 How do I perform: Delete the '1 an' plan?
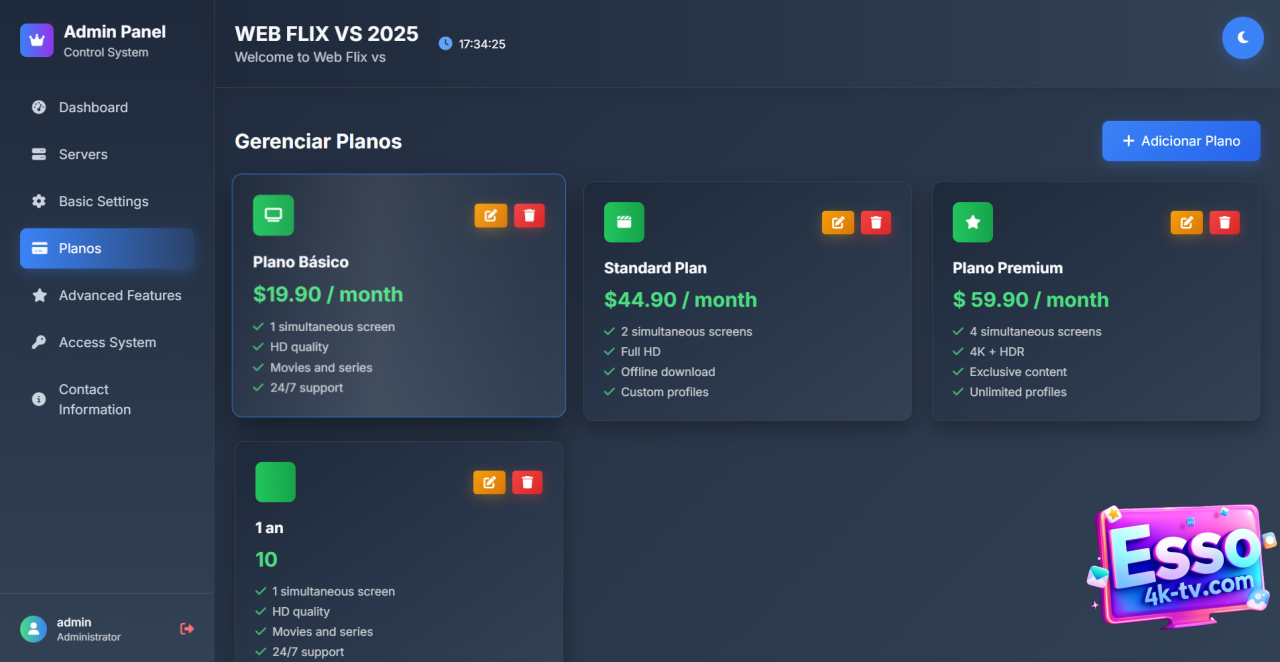pyautogui.click(x=527, y=482)
